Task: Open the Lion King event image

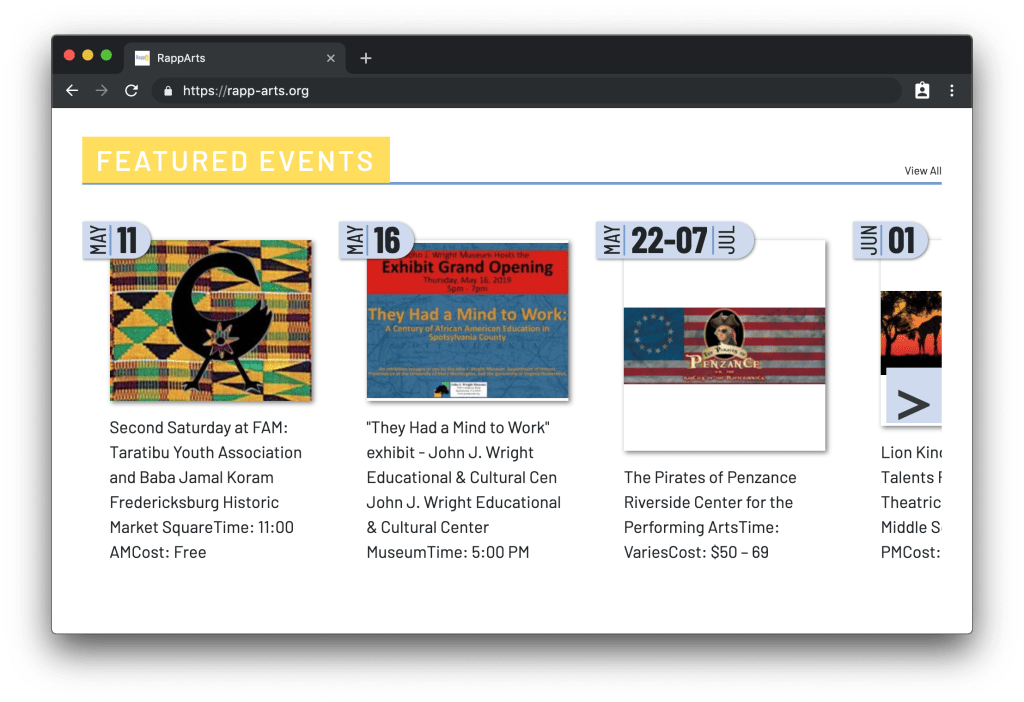Action: tap(910, 332)
